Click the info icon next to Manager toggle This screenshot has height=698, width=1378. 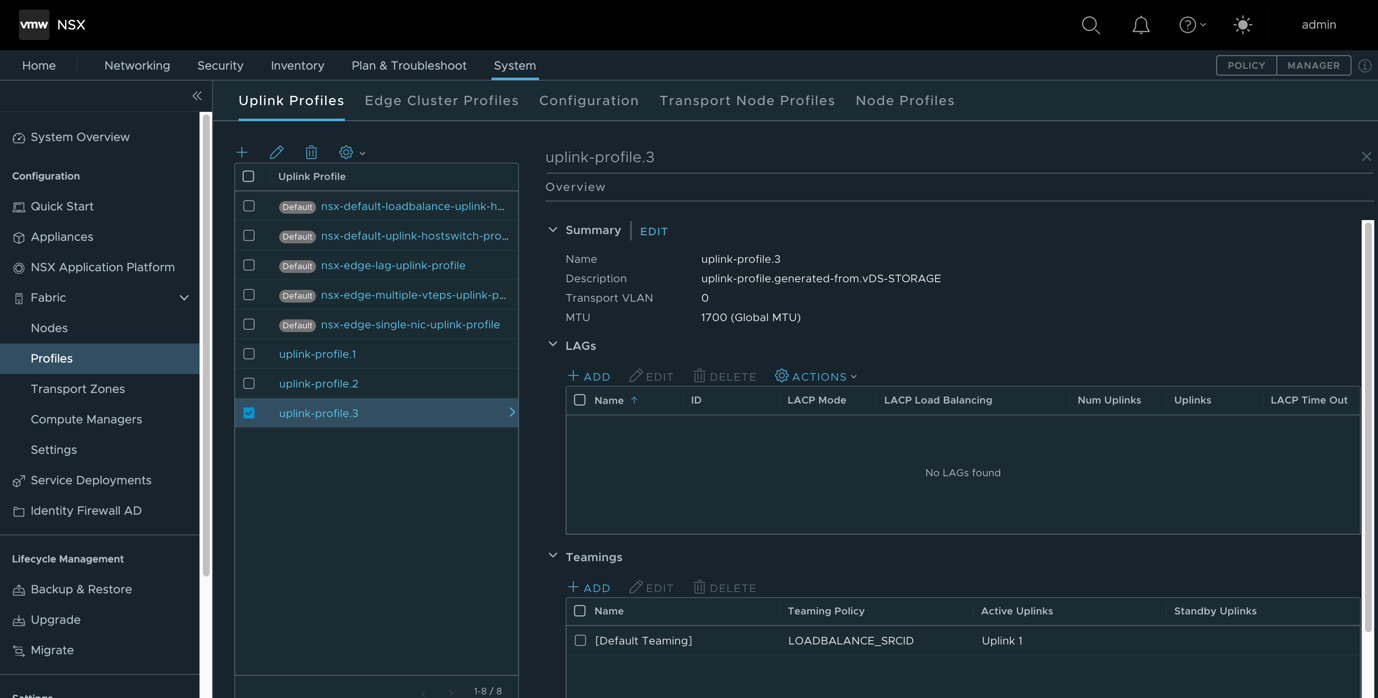pyautogui.click(x=1365, y=66)
